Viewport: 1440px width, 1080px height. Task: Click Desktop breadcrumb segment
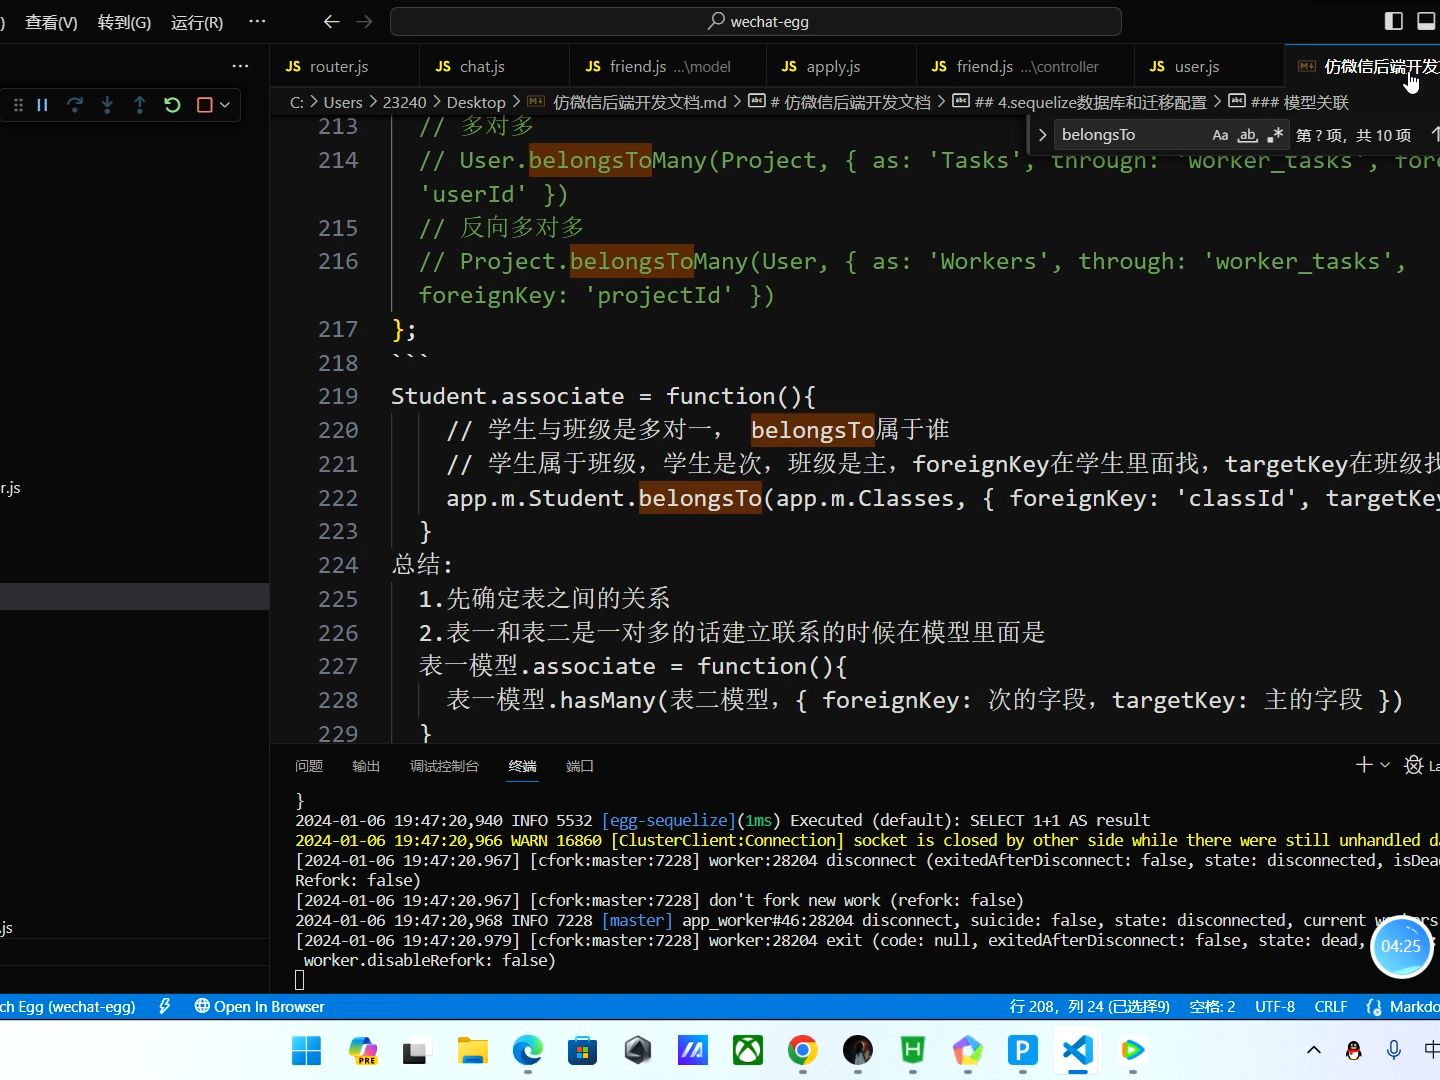(x=476, y=102)
